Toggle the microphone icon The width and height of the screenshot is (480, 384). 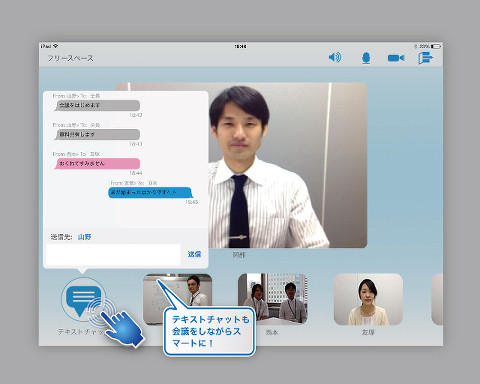pyautogui.click(x=366, y=58)
